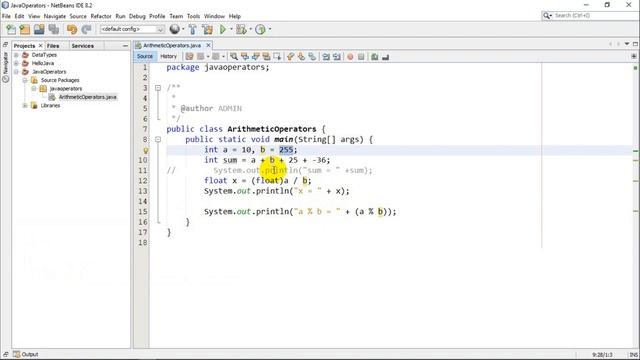Collapse the Javadoc comment fold on line 3
Viewport: 640px width, 360px height.
coord(158,88)
